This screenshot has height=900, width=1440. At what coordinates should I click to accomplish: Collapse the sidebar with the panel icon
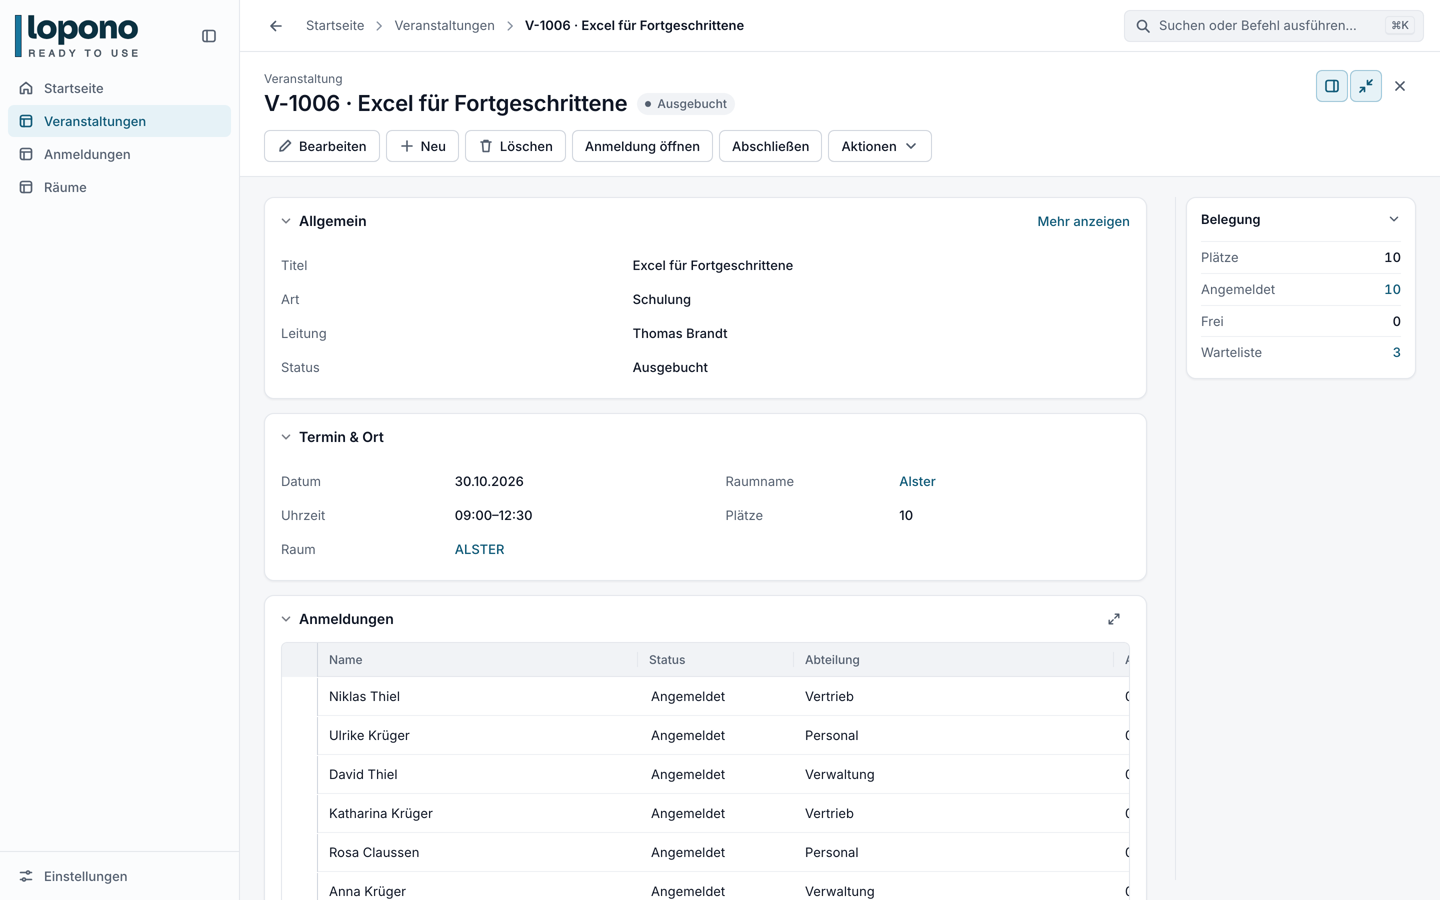coord(209,36)
